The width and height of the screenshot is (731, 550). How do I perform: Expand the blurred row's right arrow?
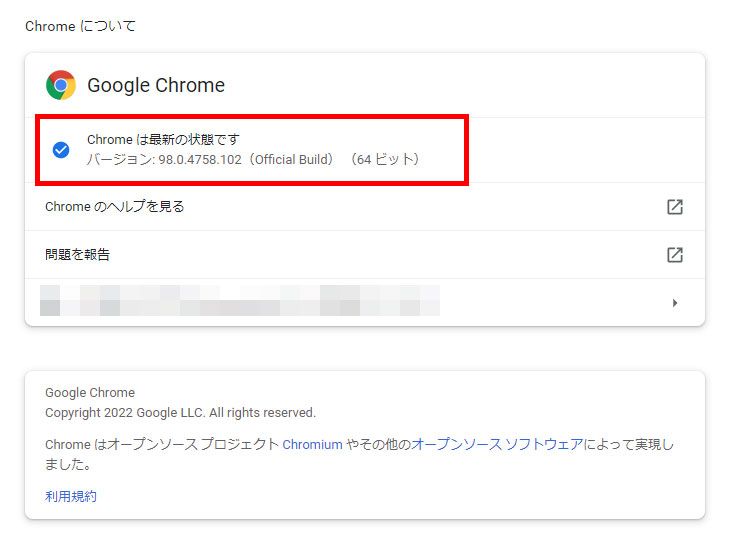pyautogui.click(x=675, y=303)
